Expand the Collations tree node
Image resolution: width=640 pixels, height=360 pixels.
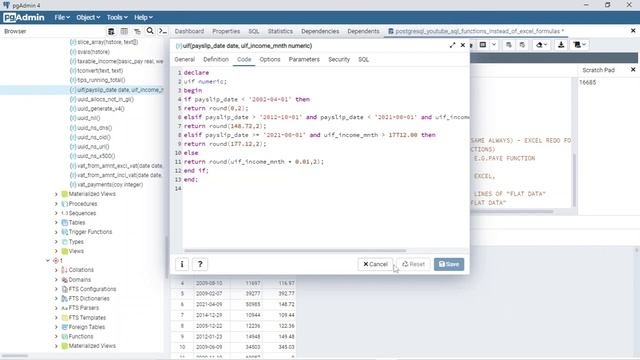56,270
